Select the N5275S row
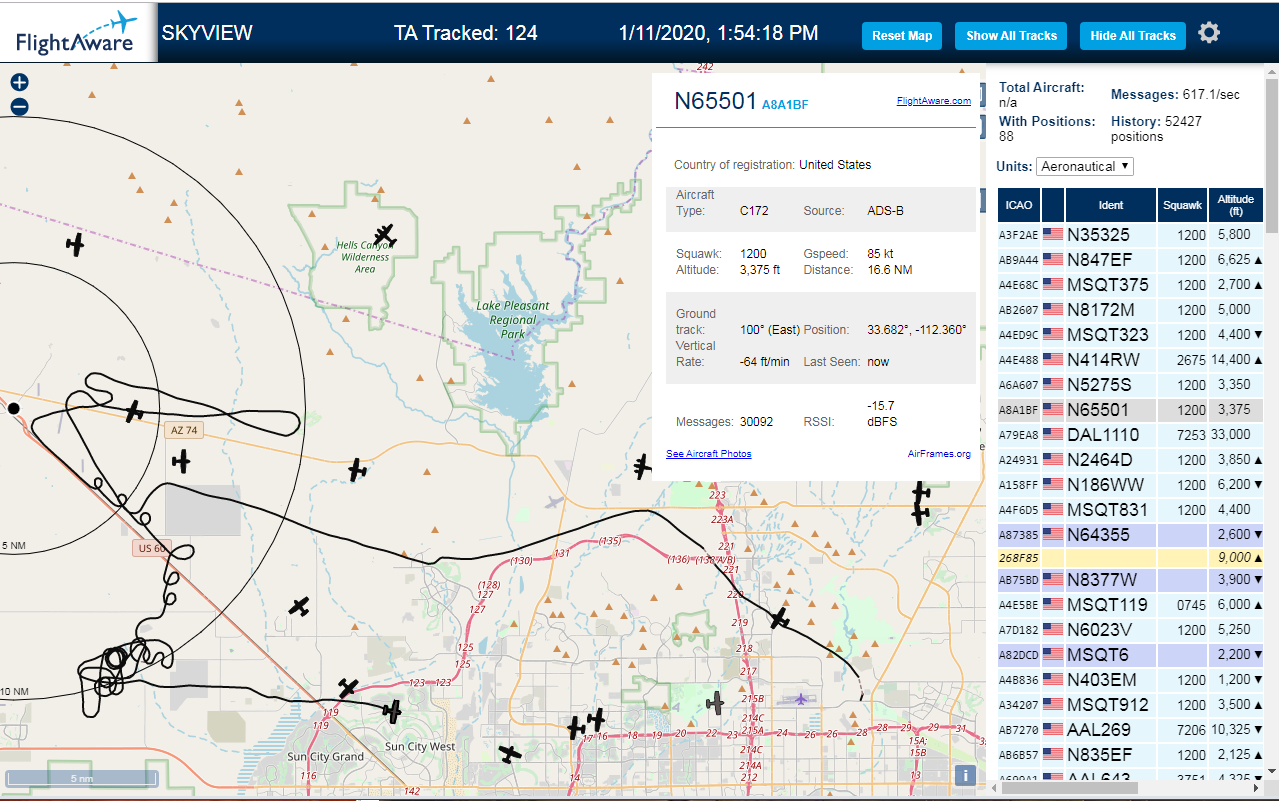 click(1131, 384)
